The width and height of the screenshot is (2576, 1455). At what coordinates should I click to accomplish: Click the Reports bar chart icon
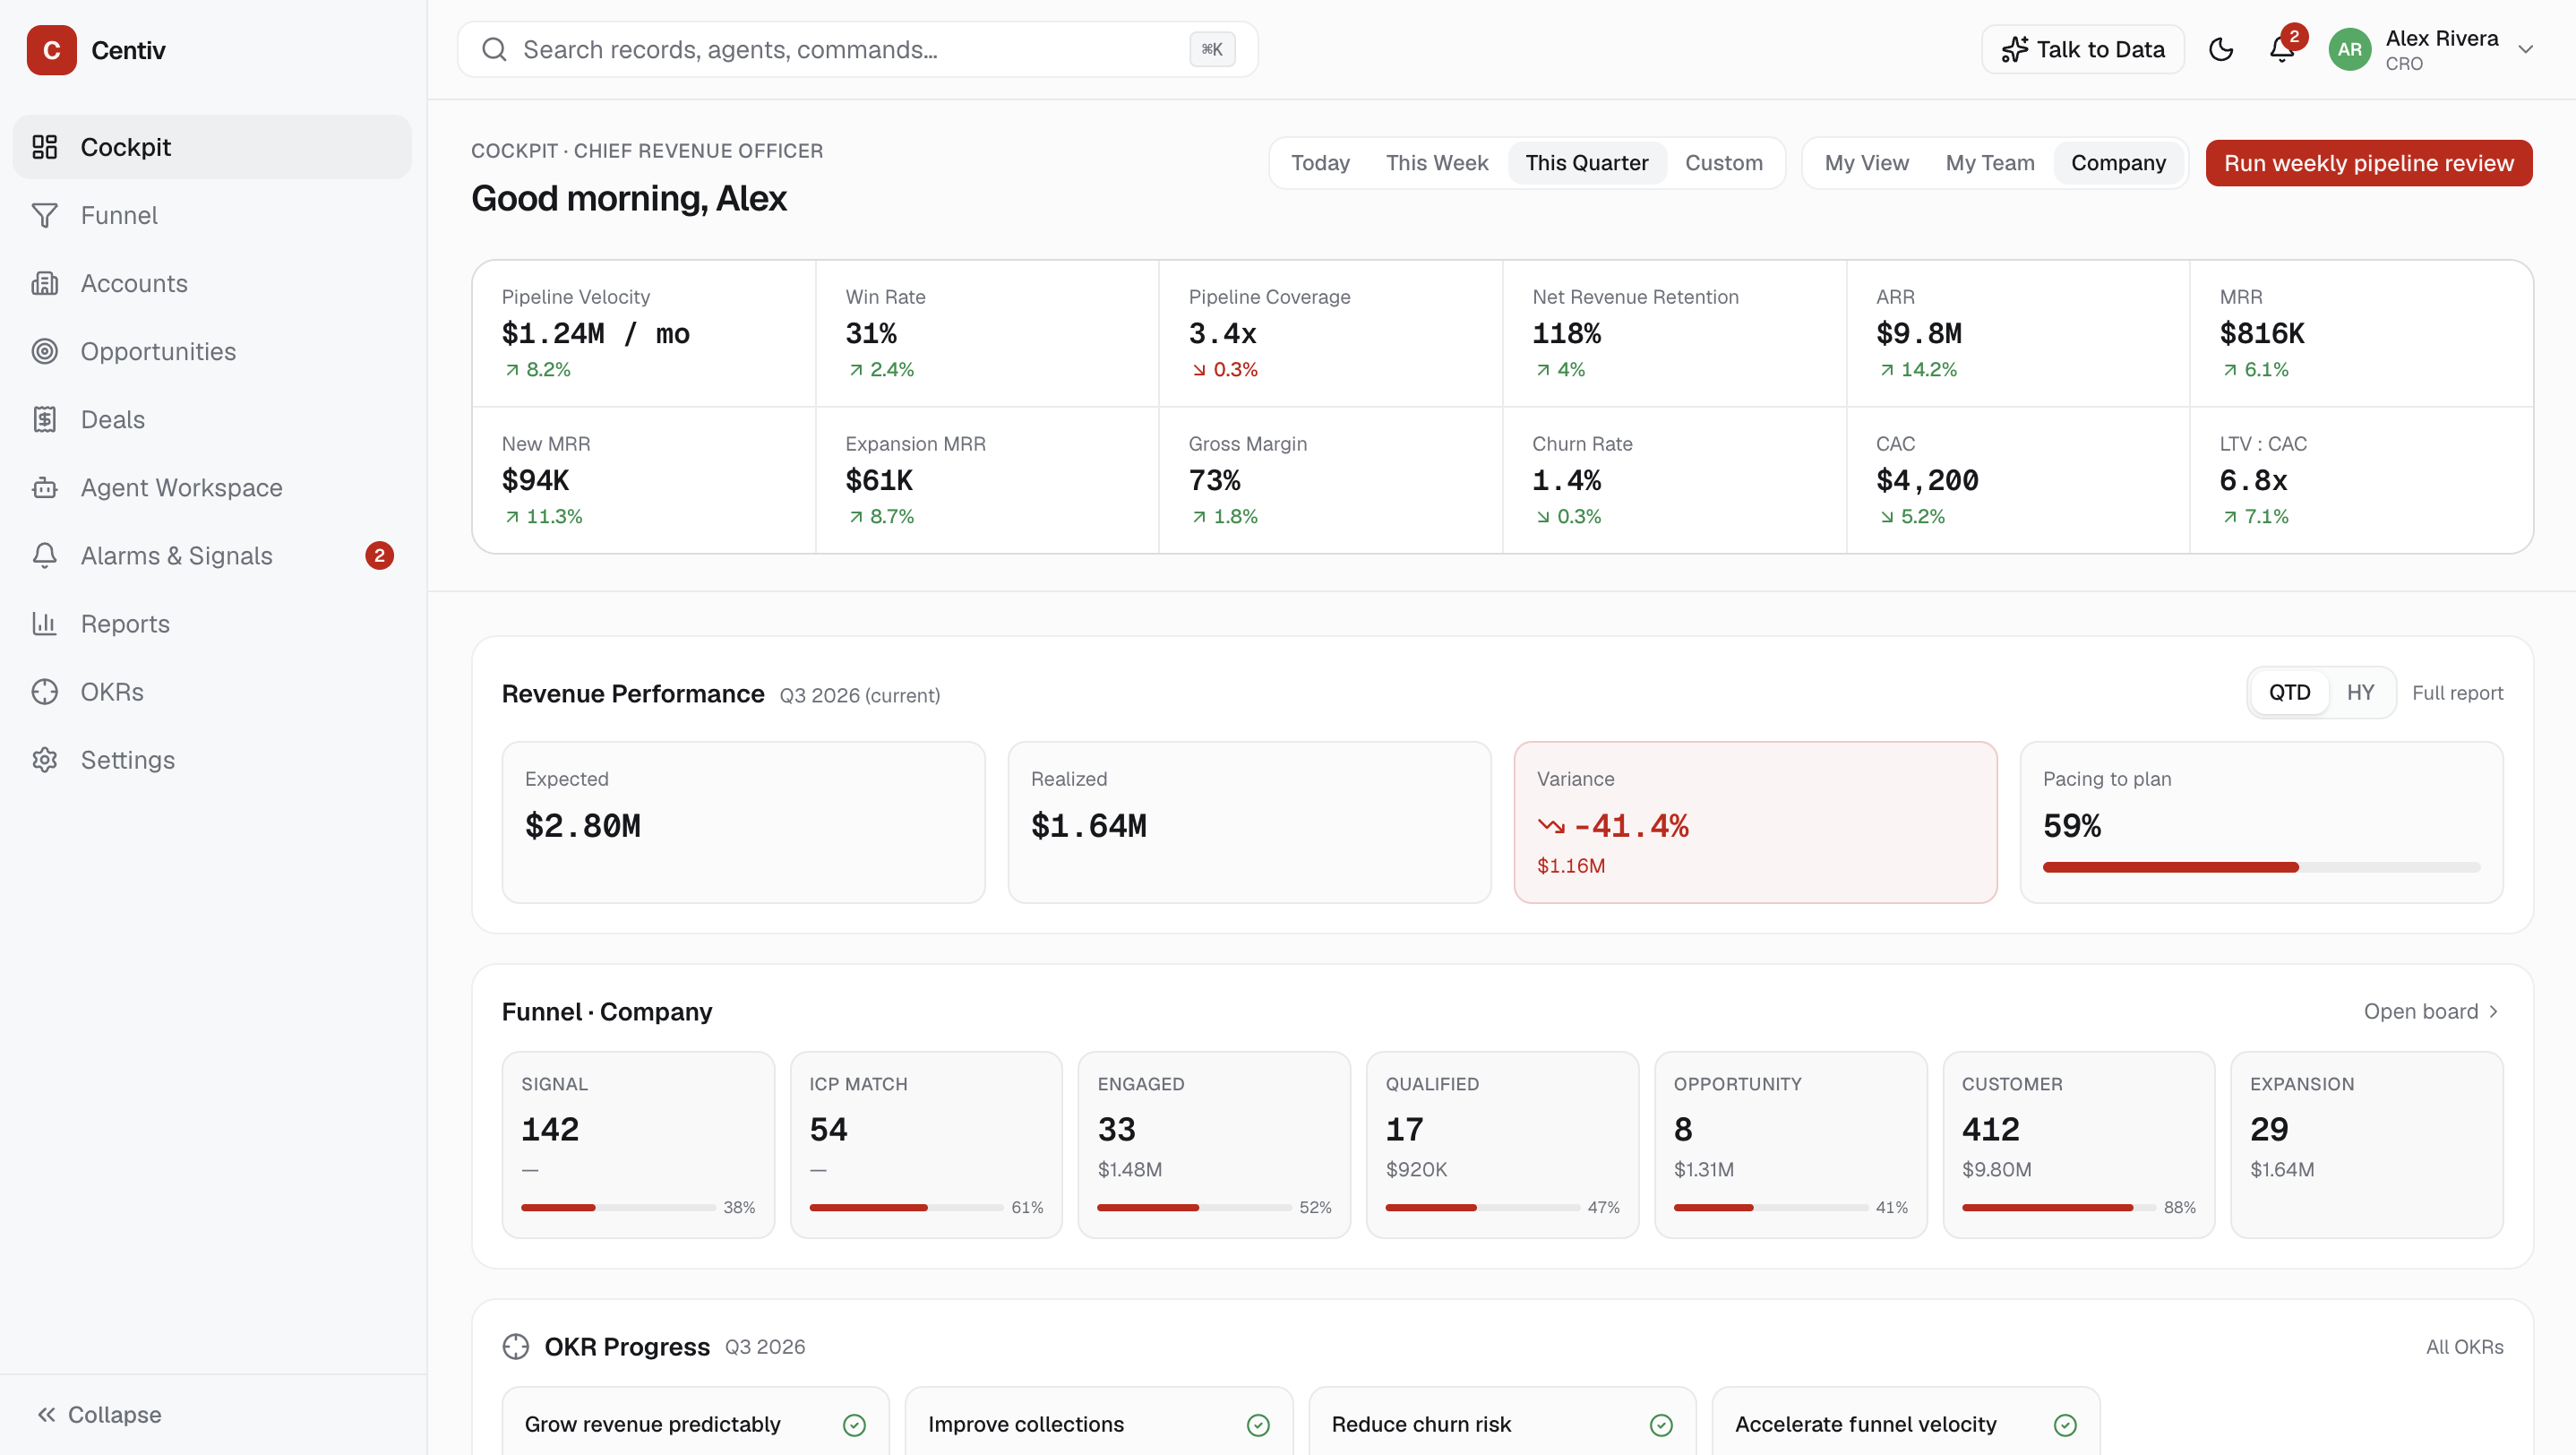(x=45, y=623)
